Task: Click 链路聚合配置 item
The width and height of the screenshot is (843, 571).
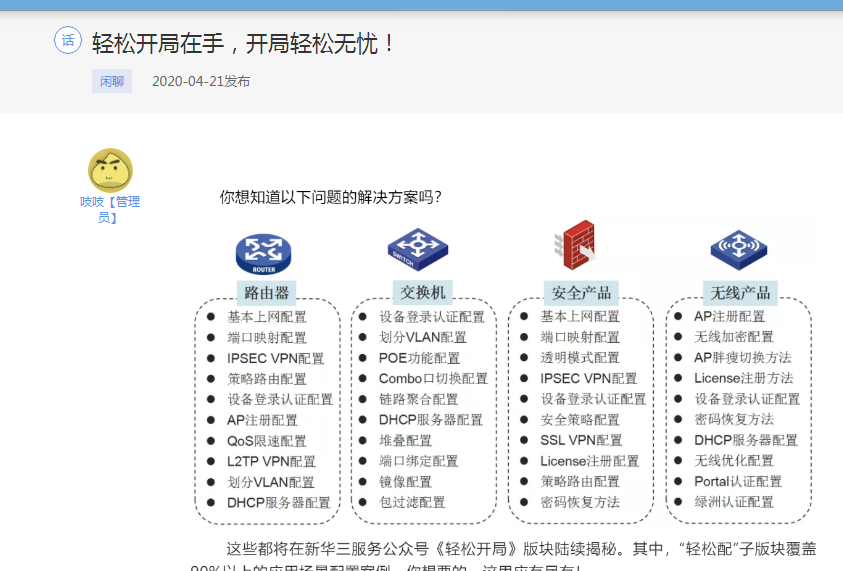Action: click(418, 399)
